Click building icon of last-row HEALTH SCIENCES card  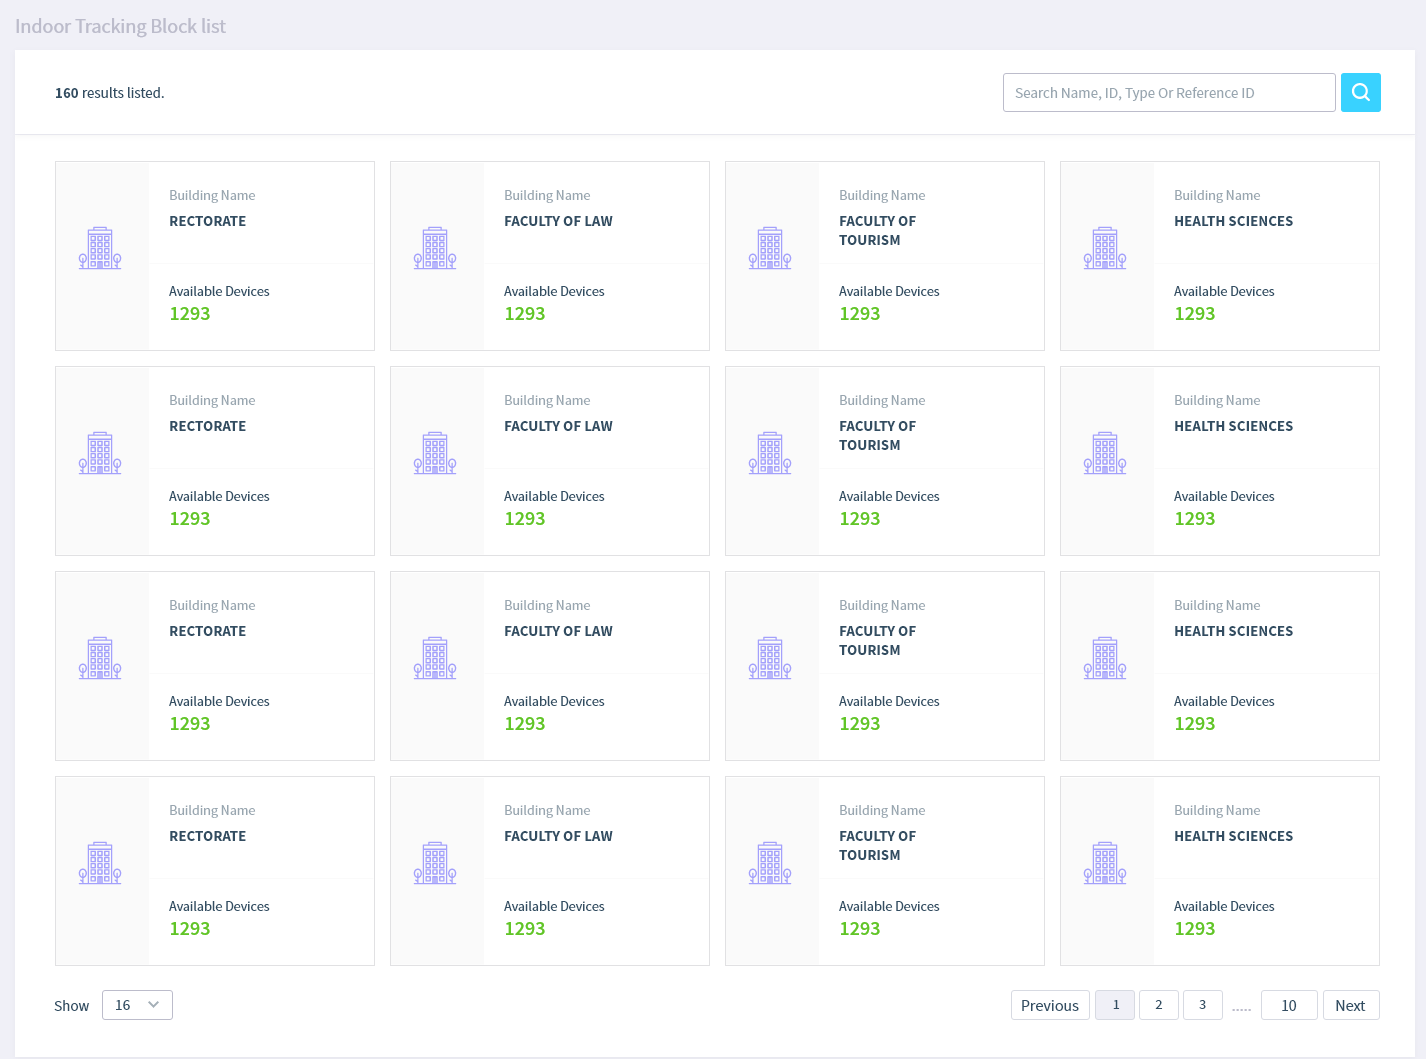pos(1105,863)
